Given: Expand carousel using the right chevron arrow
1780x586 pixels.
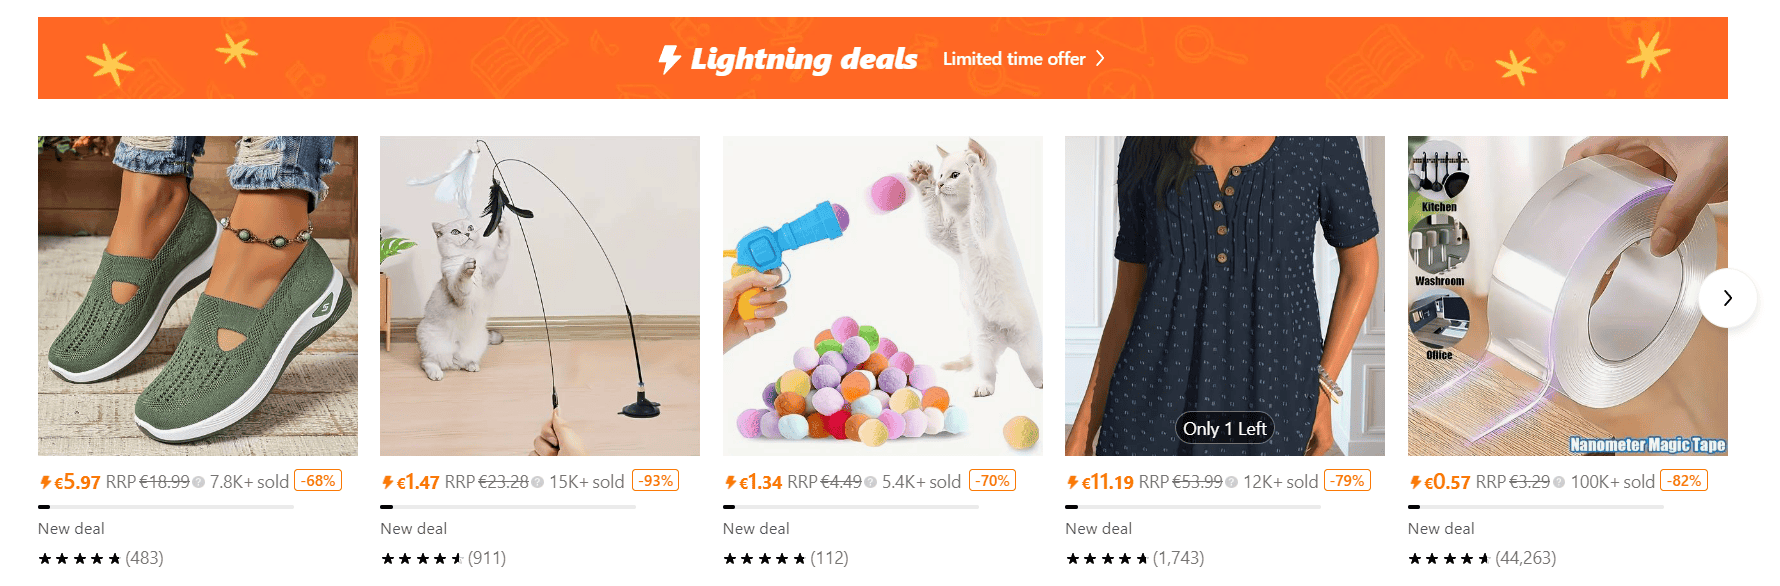Looking at the screenshot, I should [x=1727, y=298].
